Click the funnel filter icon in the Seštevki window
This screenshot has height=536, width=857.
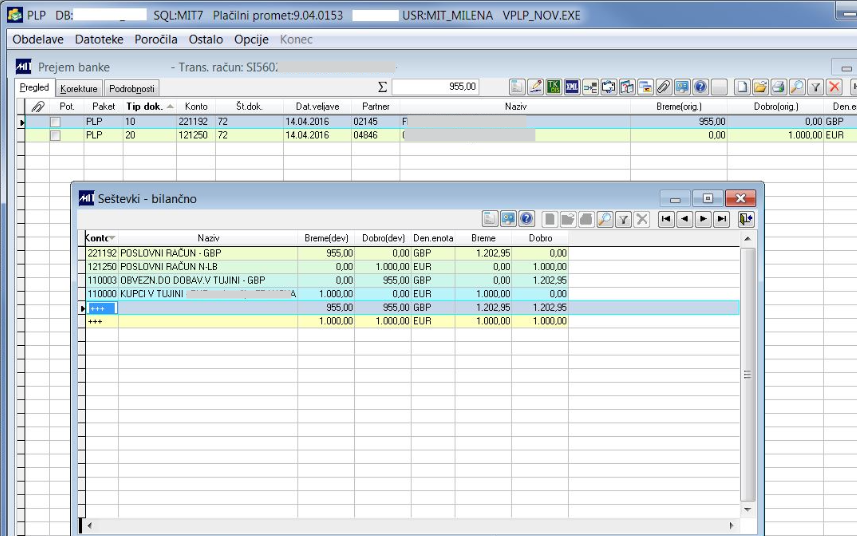pos(623,219)
